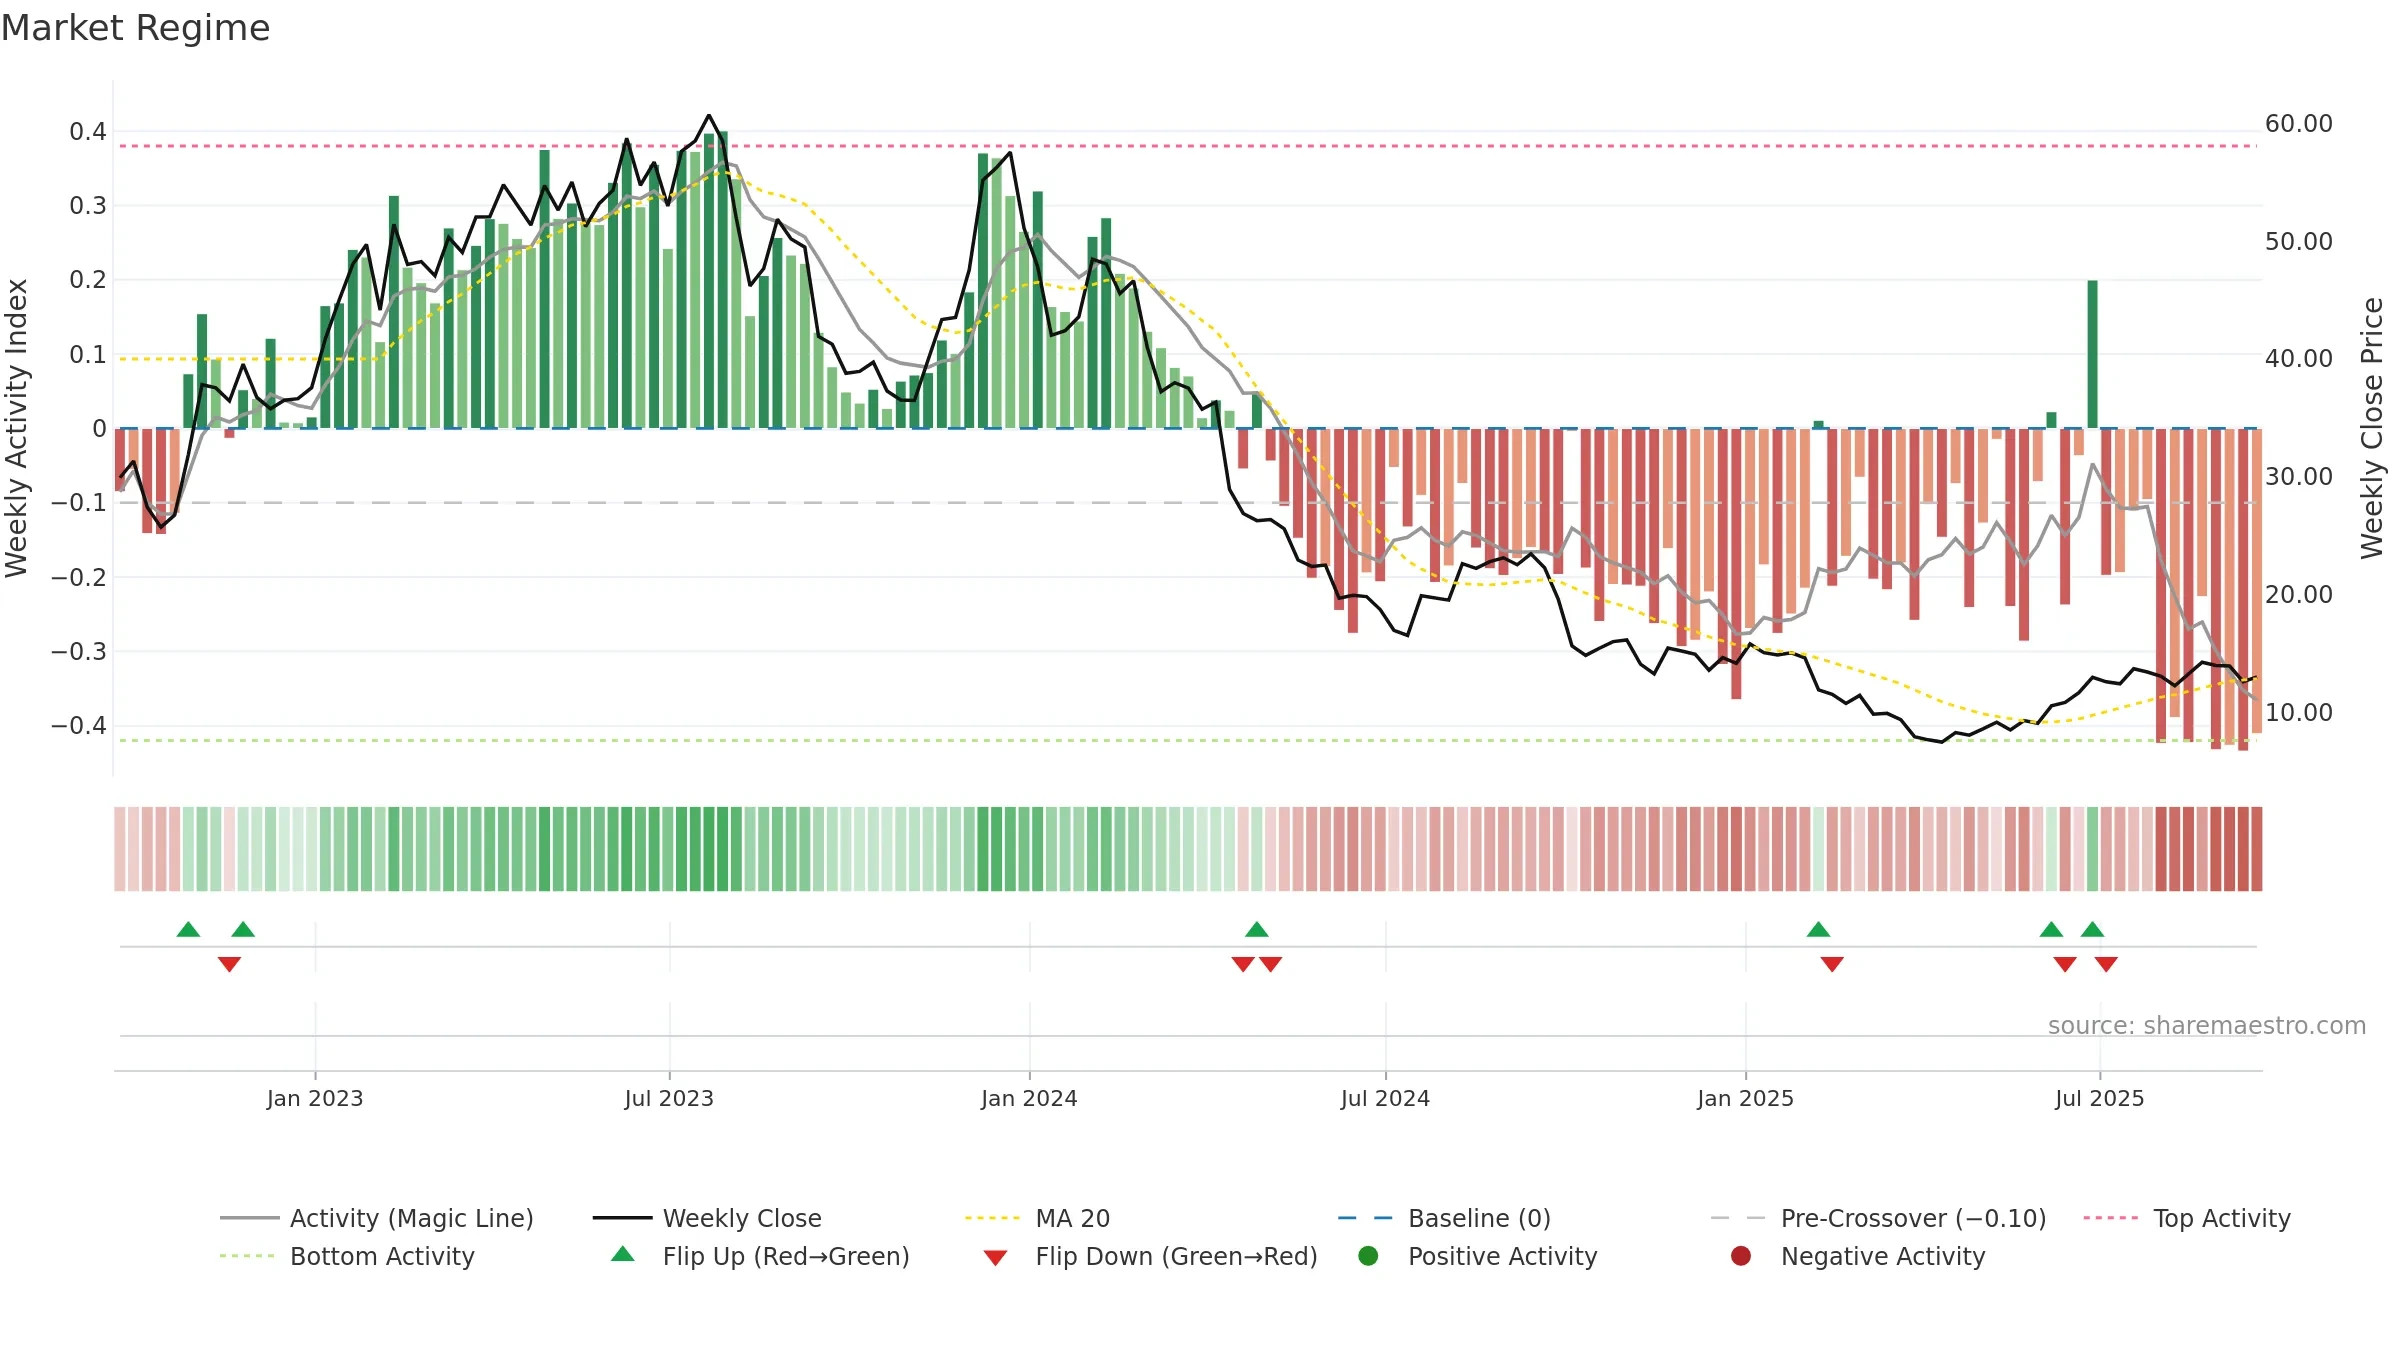Click the Jan 2024 x-axis label

(1029, 1098)
